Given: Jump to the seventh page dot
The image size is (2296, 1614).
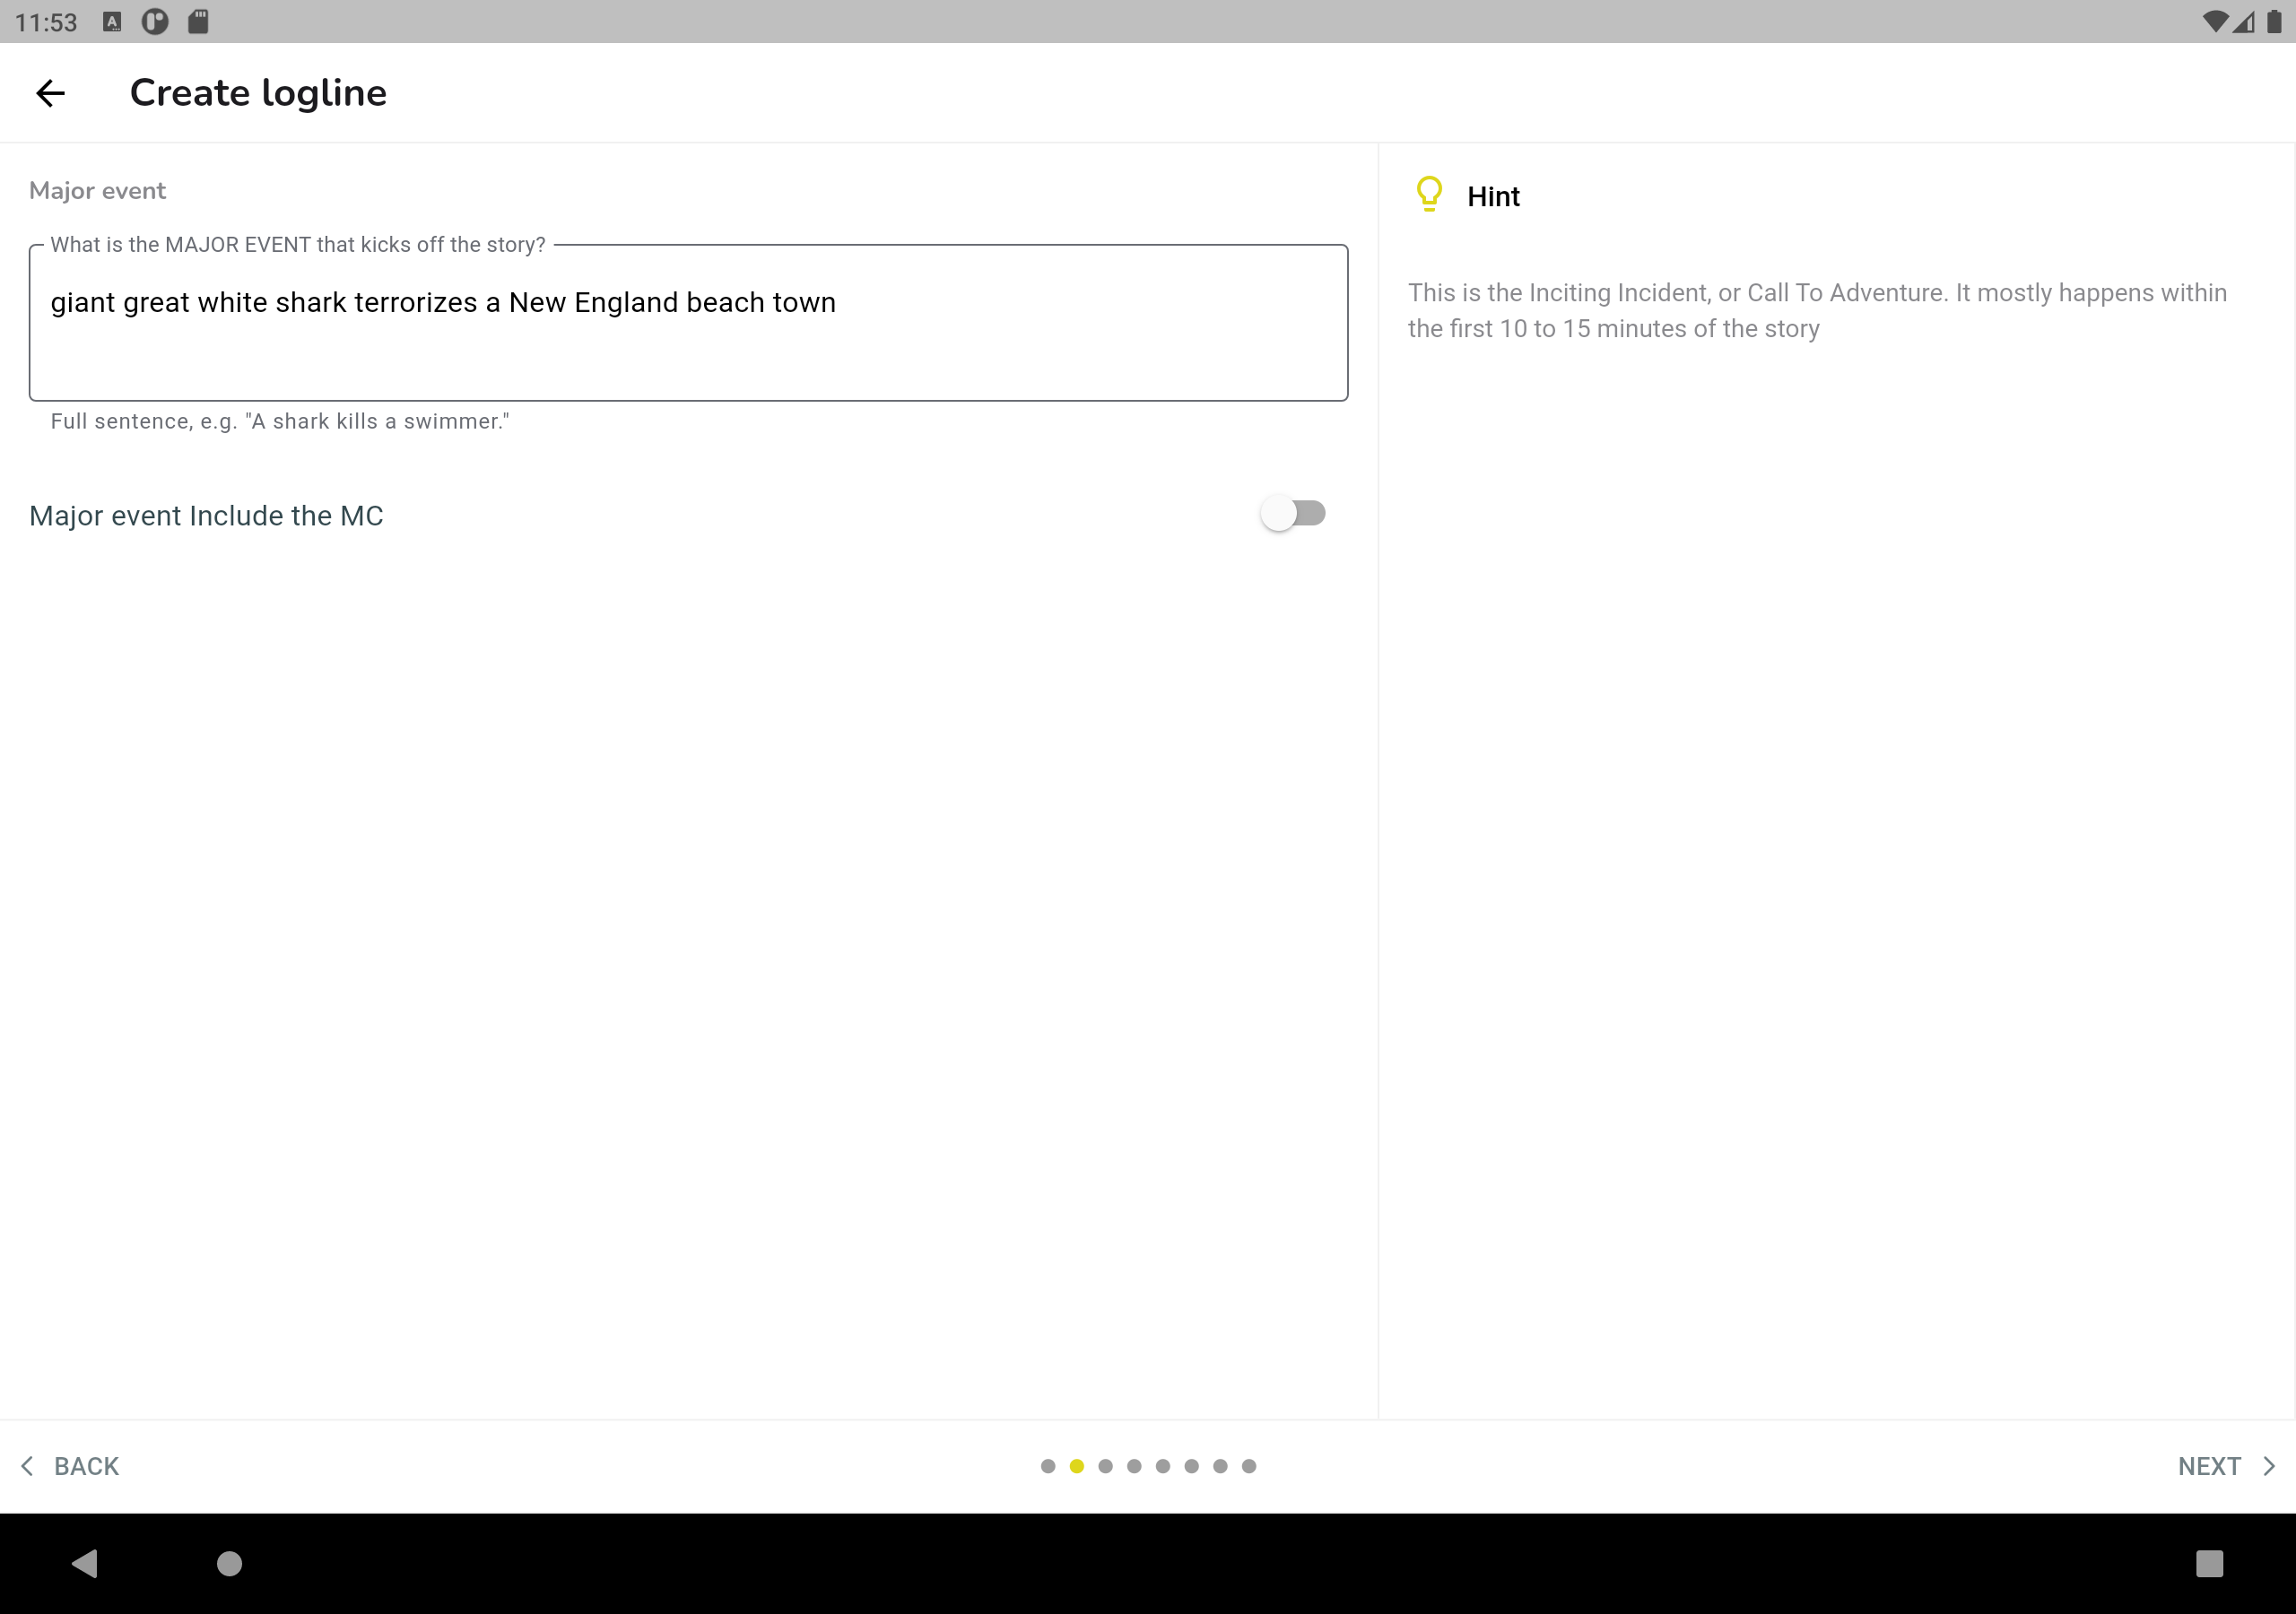Looking at the screenshot, I should pos(1220,1466).
